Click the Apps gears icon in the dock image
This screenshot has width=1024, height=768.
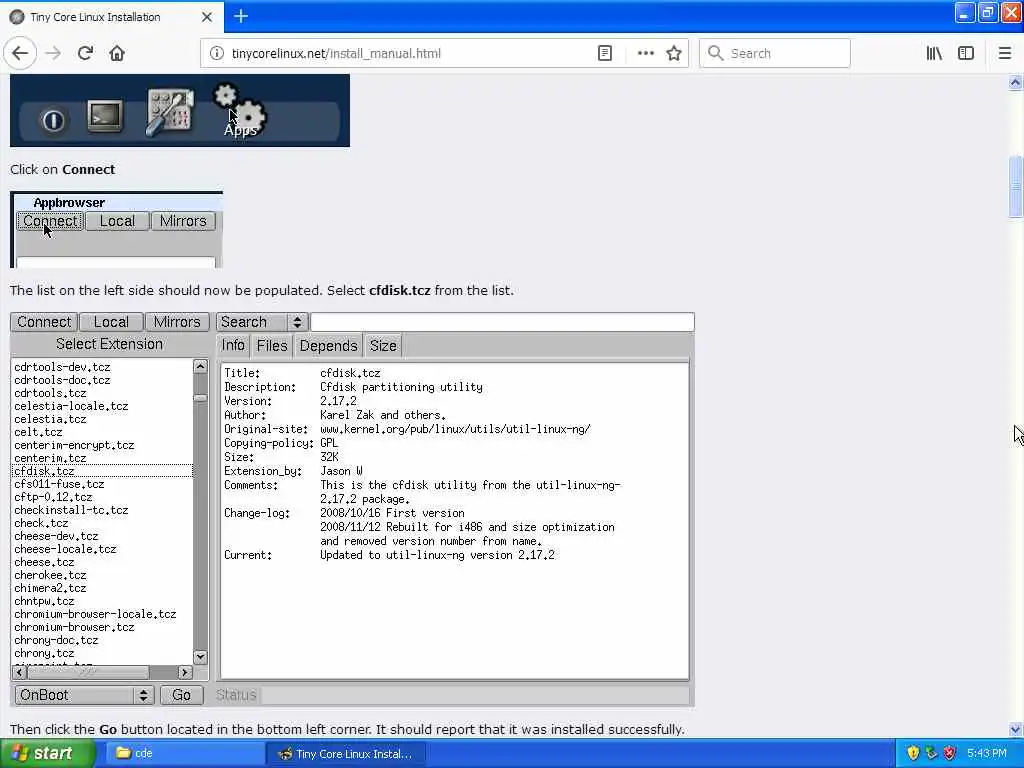coord(240,110)
